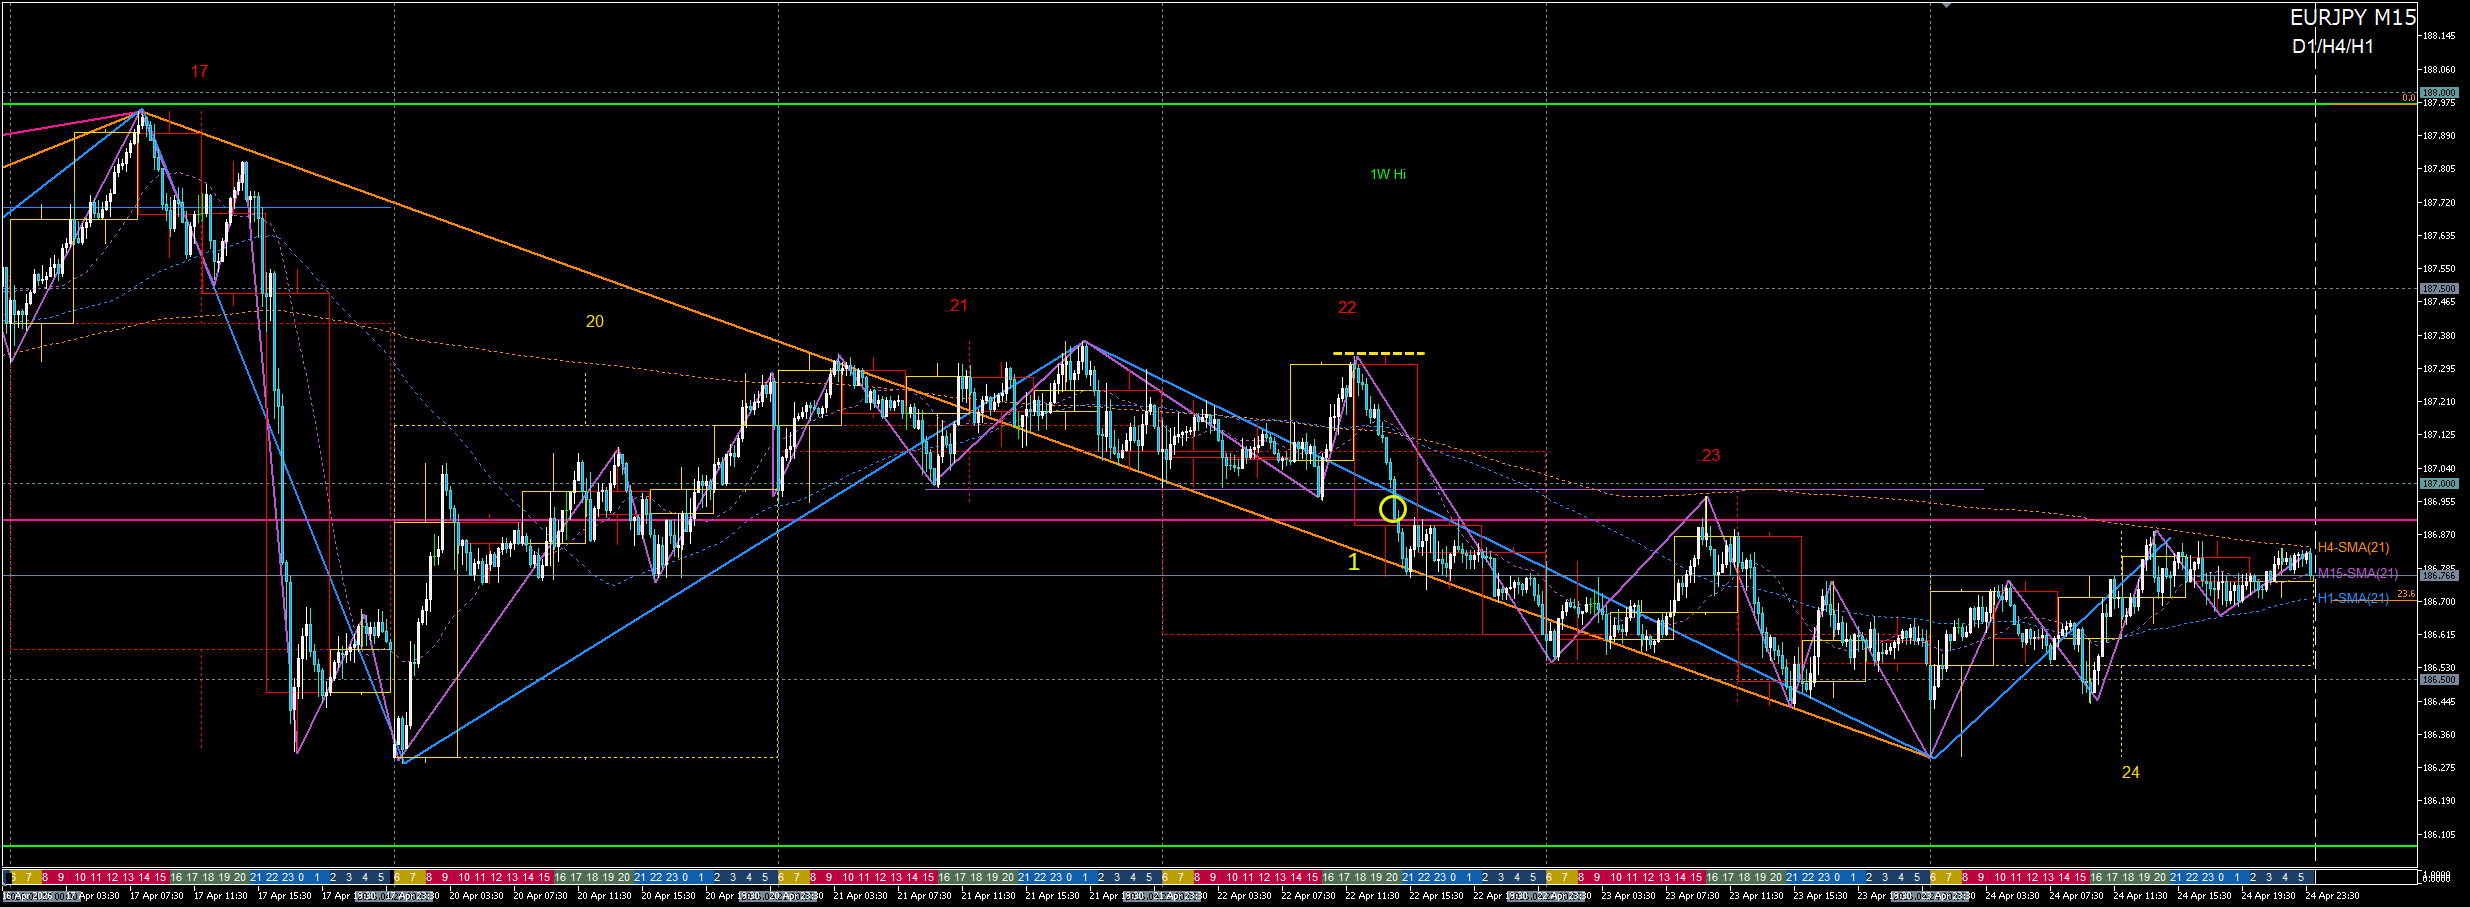Click the 188.000 price level tag

2438,93
